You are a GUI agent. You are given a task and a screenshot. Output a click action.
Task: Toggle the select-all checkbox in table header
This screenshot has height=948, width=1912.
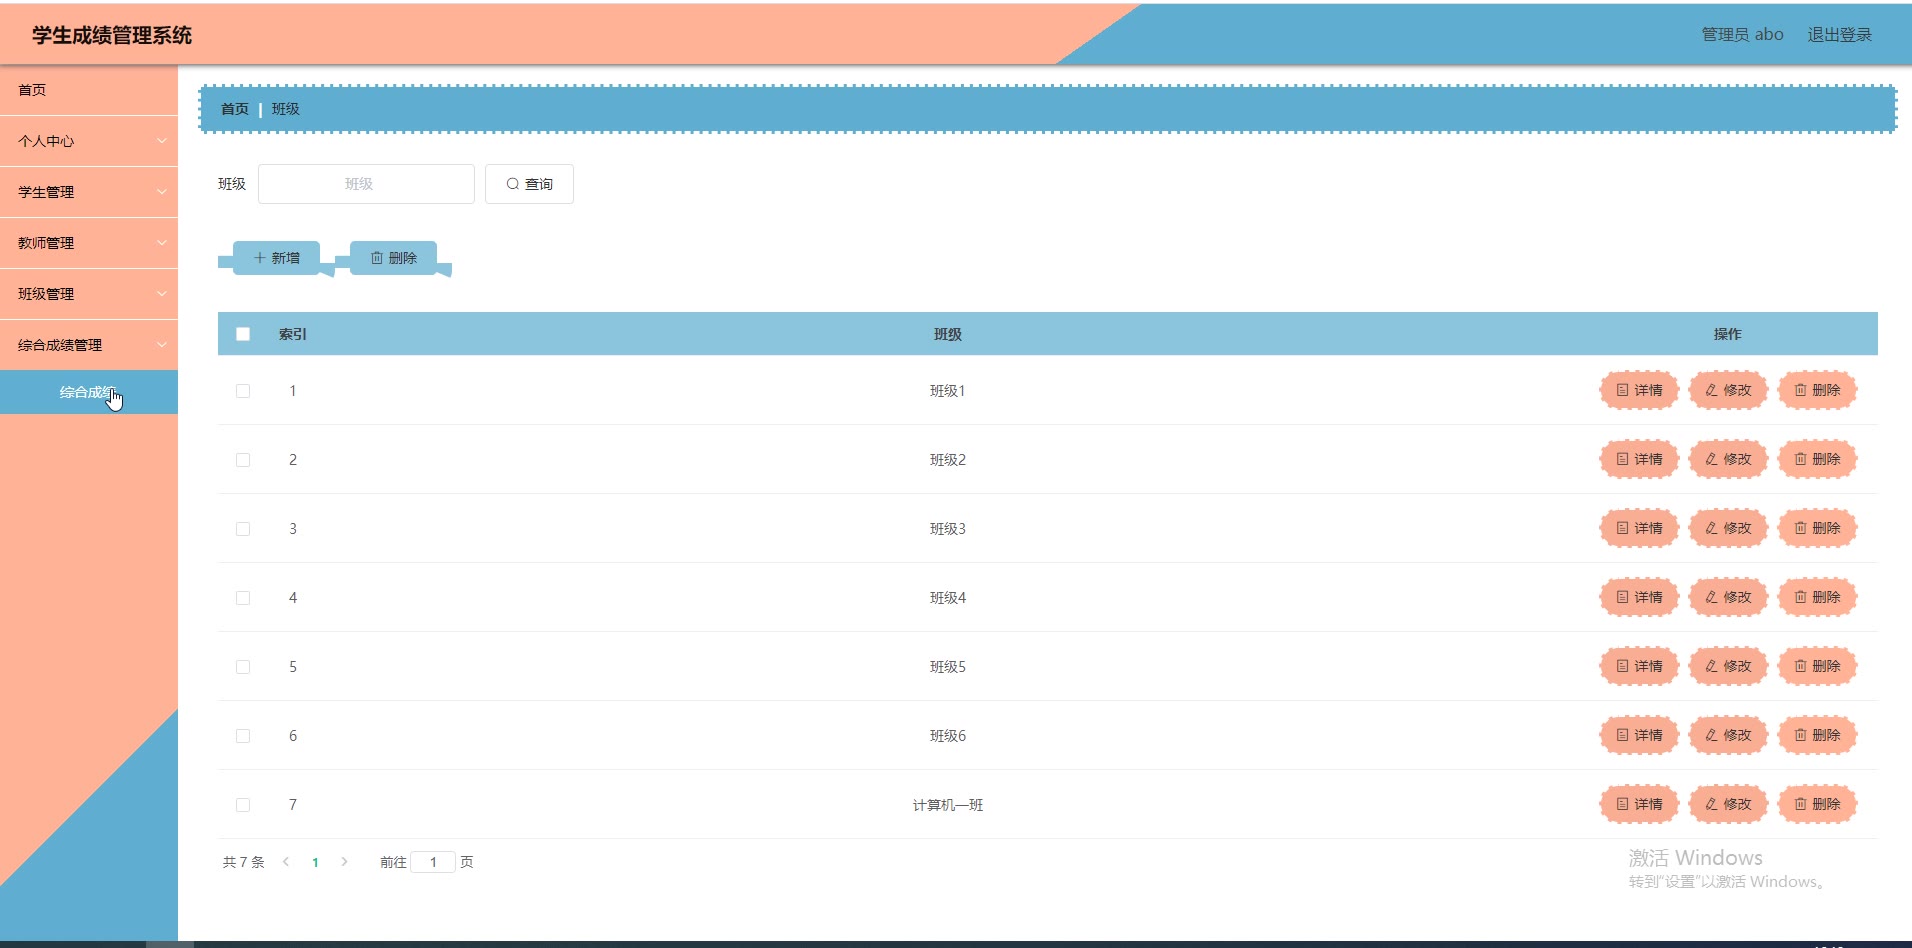click(x=243, y=334)
